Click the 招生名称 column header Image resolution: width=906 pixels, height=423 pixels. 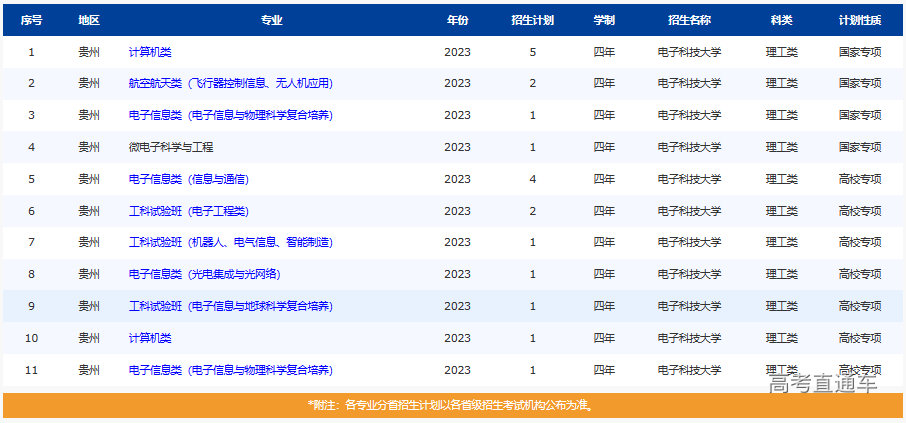[x=689, y=20]
